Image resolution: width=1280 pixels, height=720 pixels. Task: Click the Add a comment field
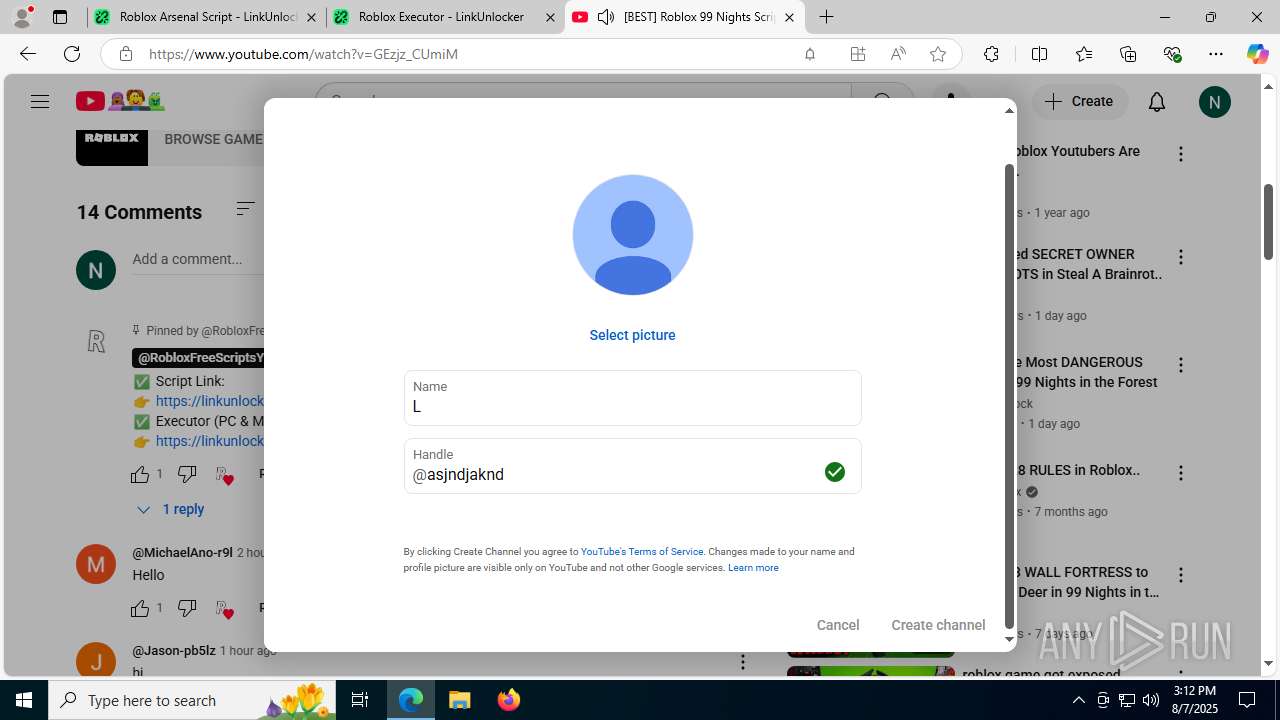187,259
